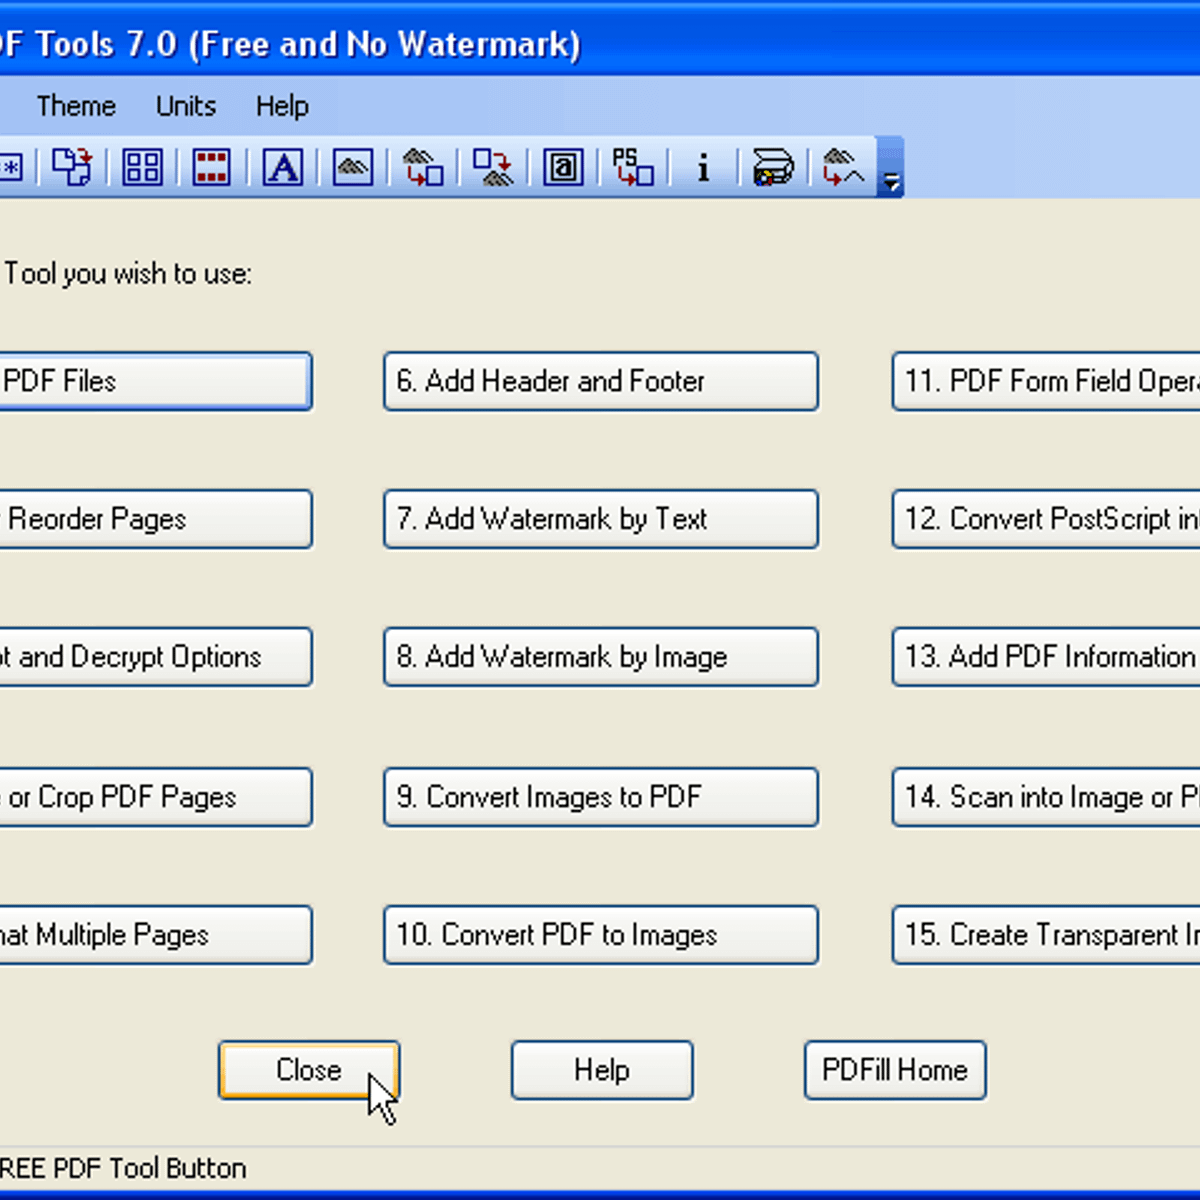Viewport: 1200px width, 1200px height.
Task: Click the convert images to PDF icon
Action: tap(423, 167)
